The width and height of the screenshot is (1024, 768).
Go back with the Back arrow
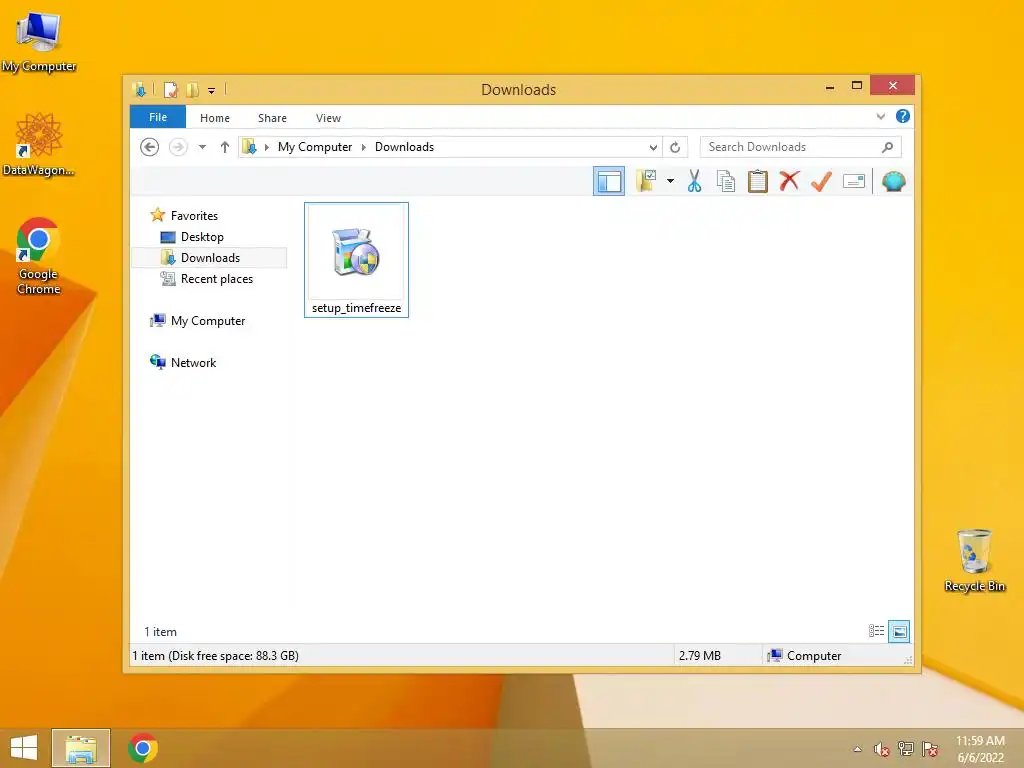(150, 147)
